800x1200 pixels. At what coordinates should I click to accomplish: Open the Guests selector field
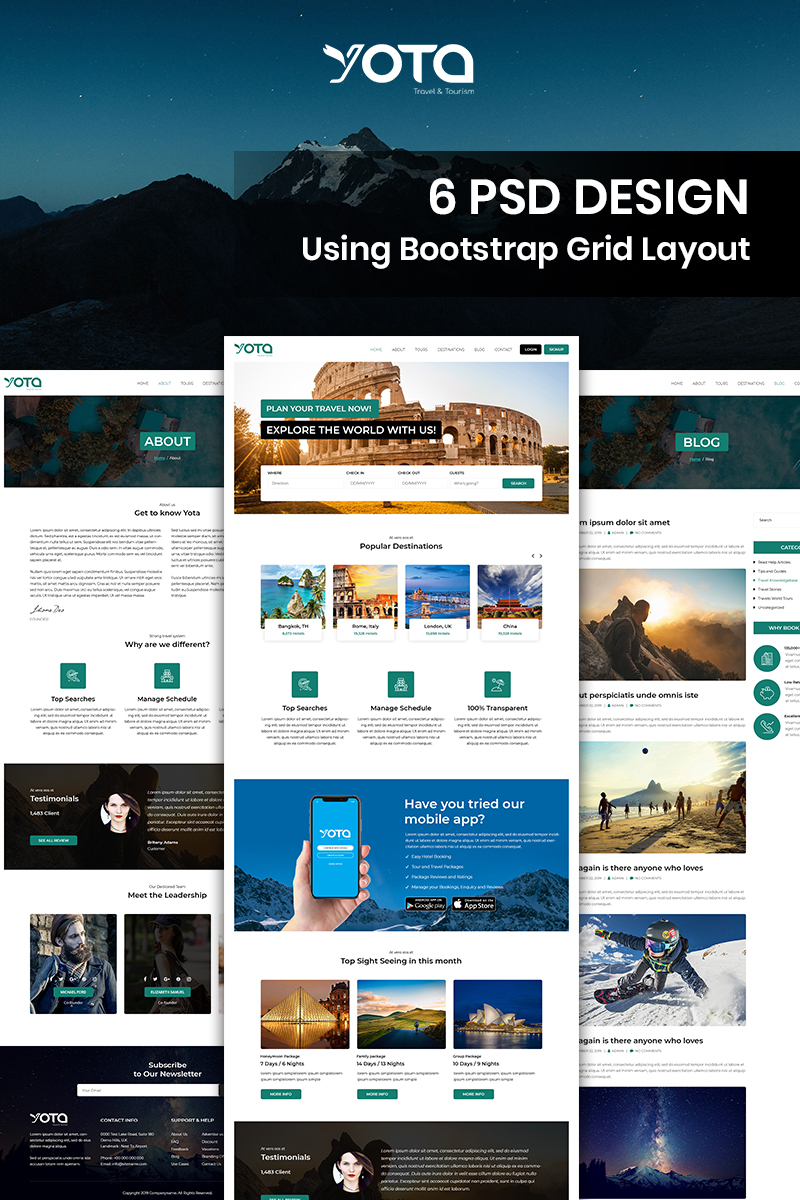471,483
